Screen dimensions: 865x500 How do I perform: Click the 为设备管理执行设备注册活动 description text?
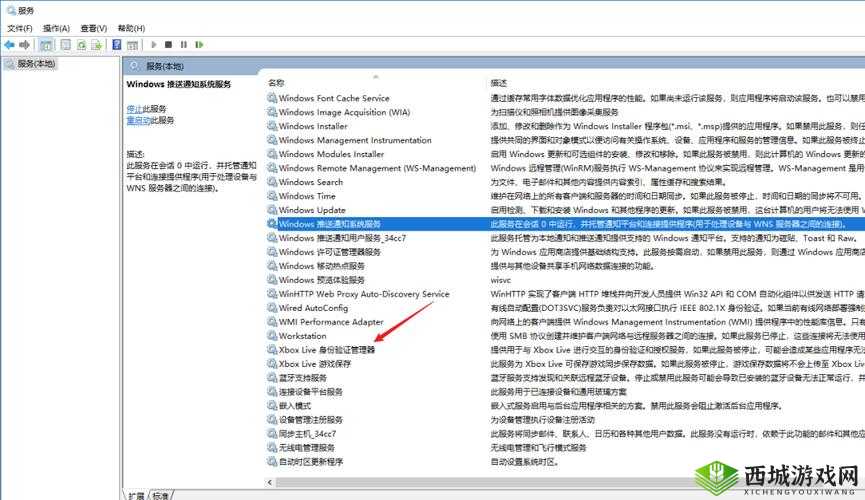(542, 419)
